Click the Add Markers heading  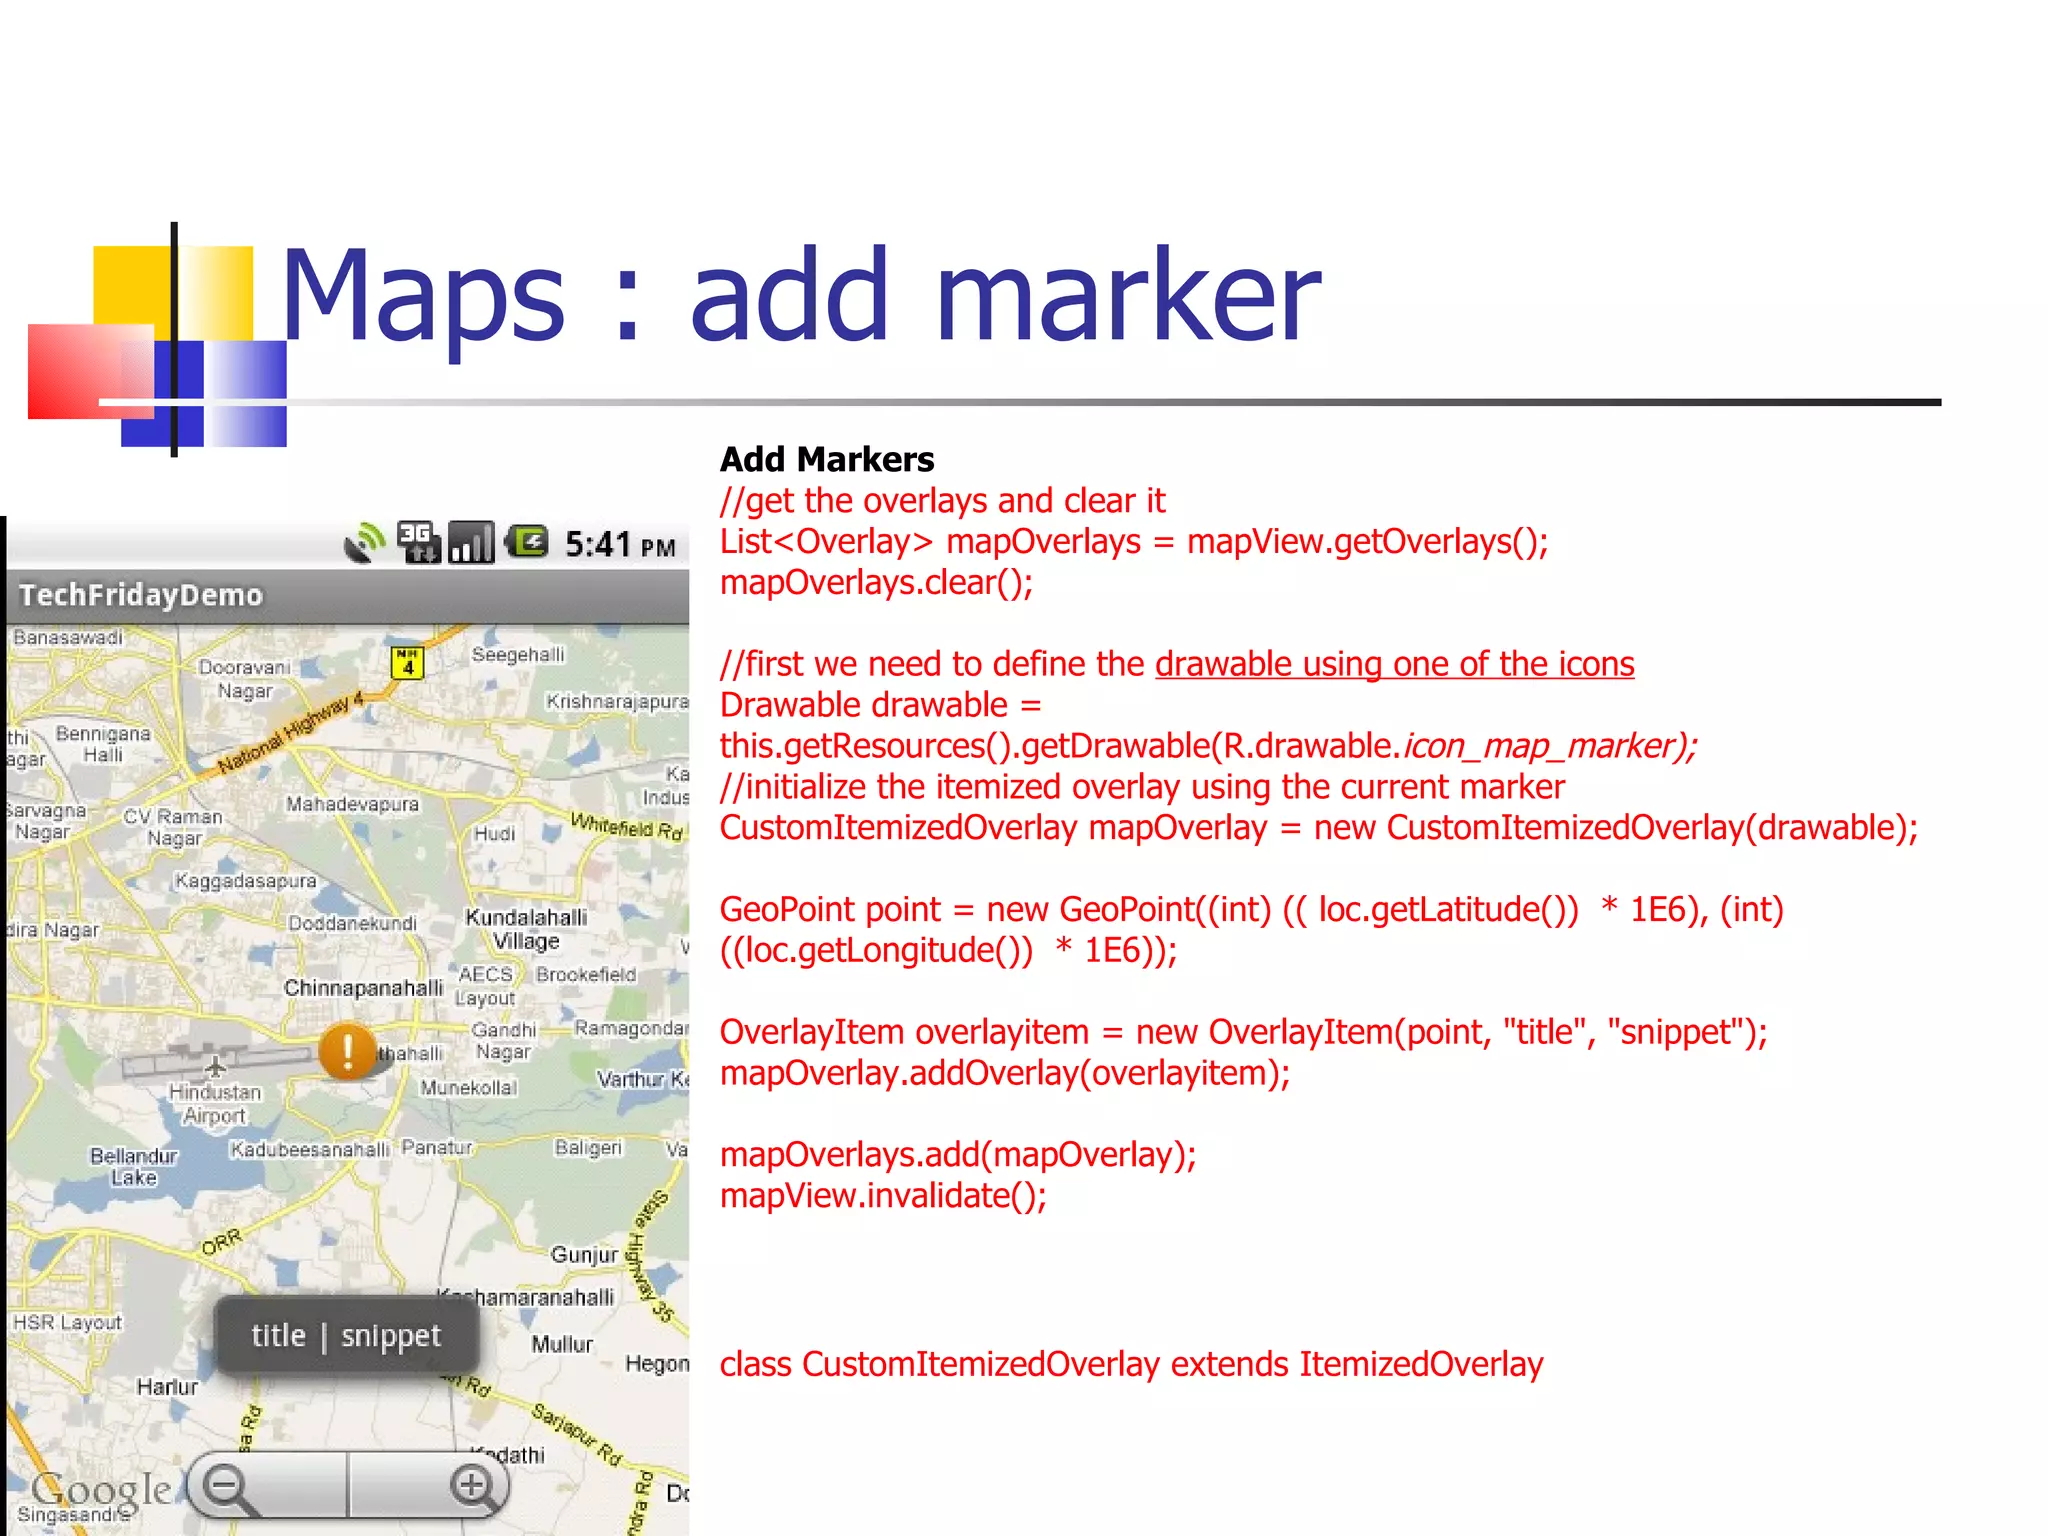[x=827, y=459]
